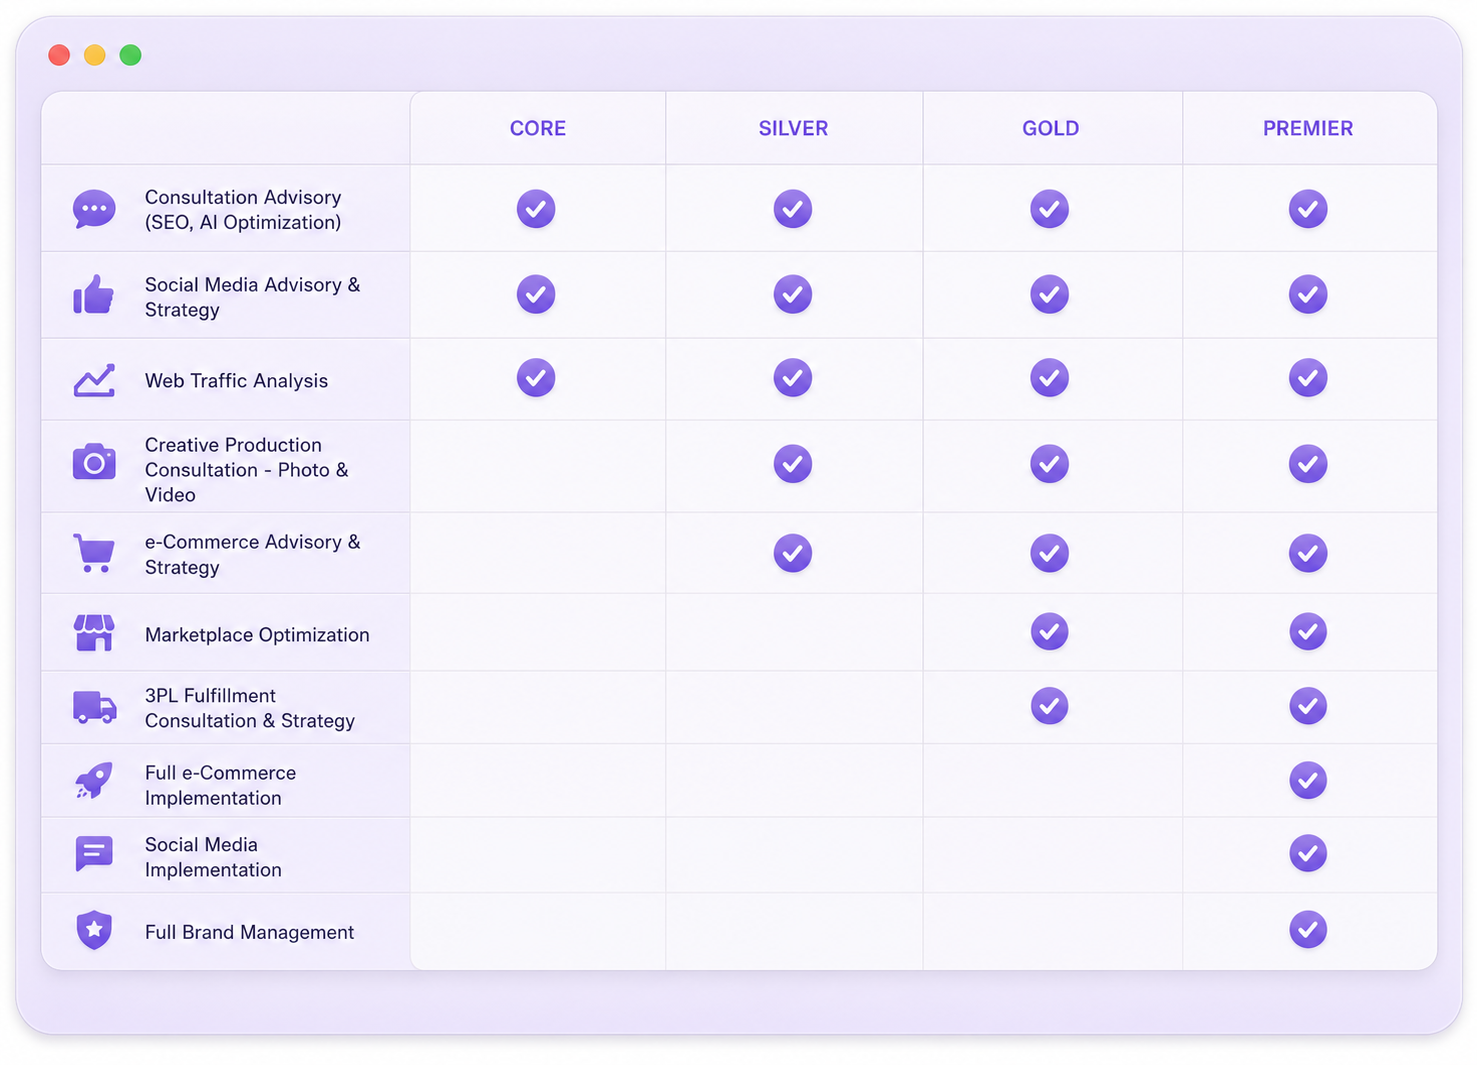Click the rocket icon for Full e-Commerce Implementation
1477x1065 pixels.
click(94, 781)
